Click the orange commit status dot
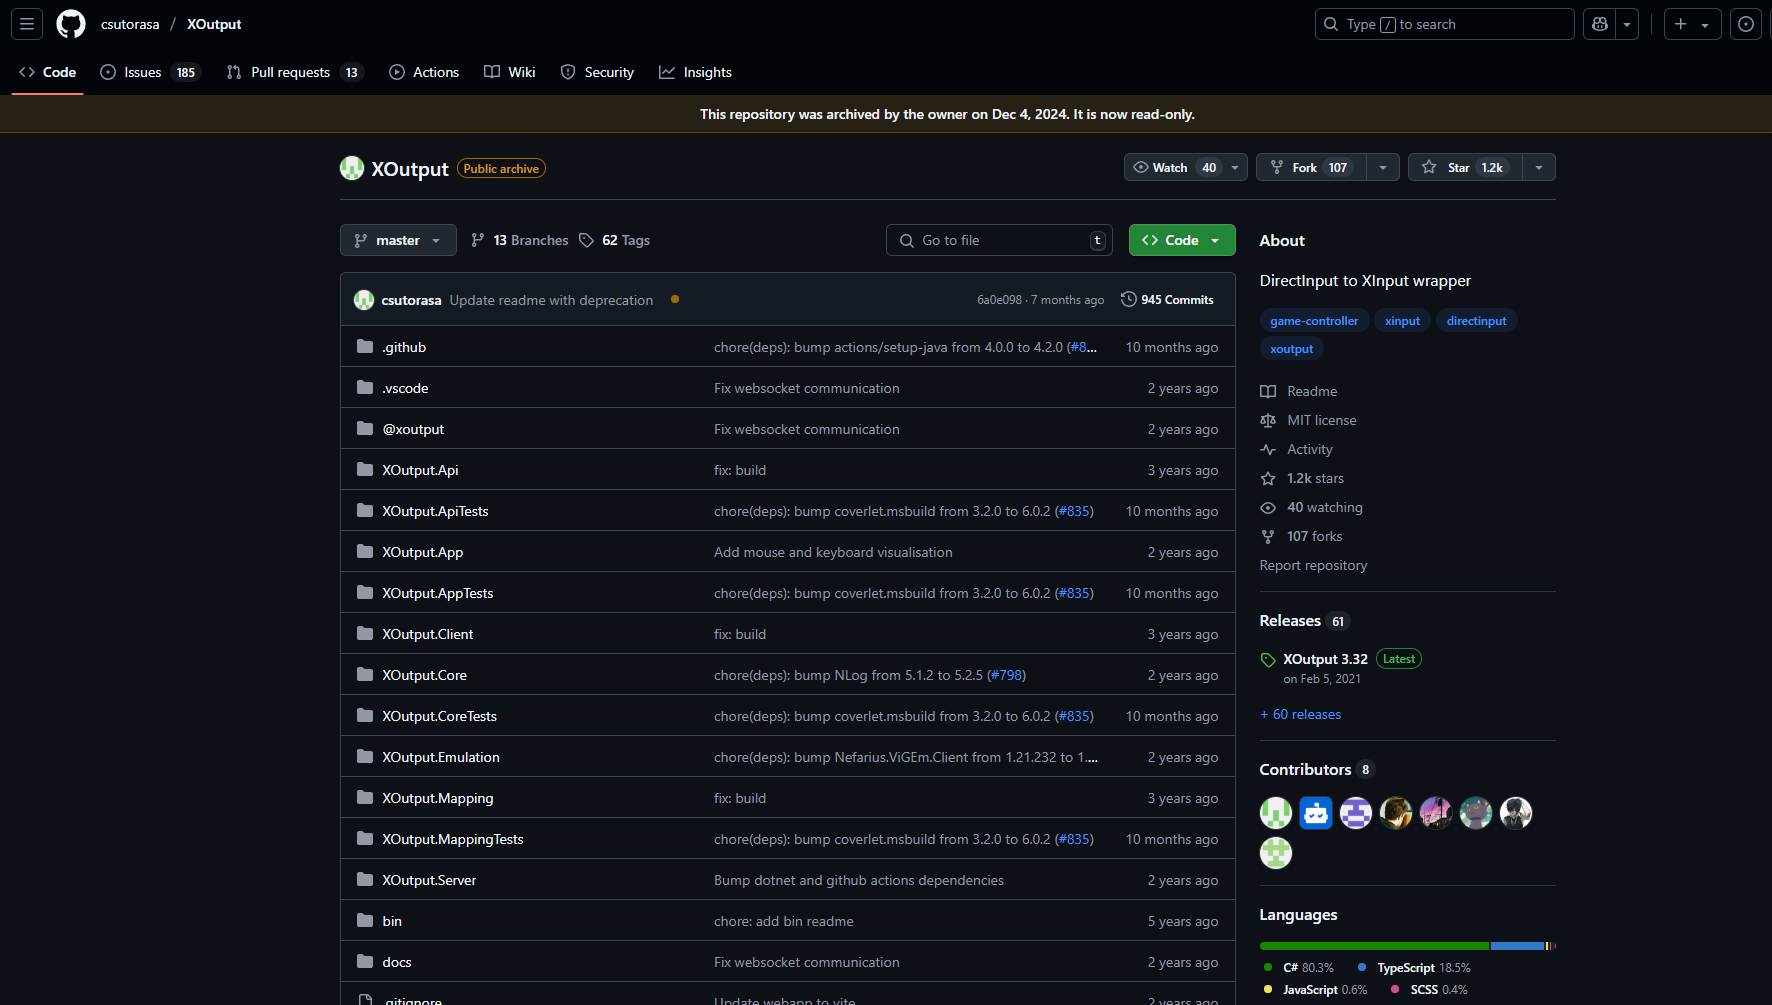The image size is (1772, 1005). (675, 299)
